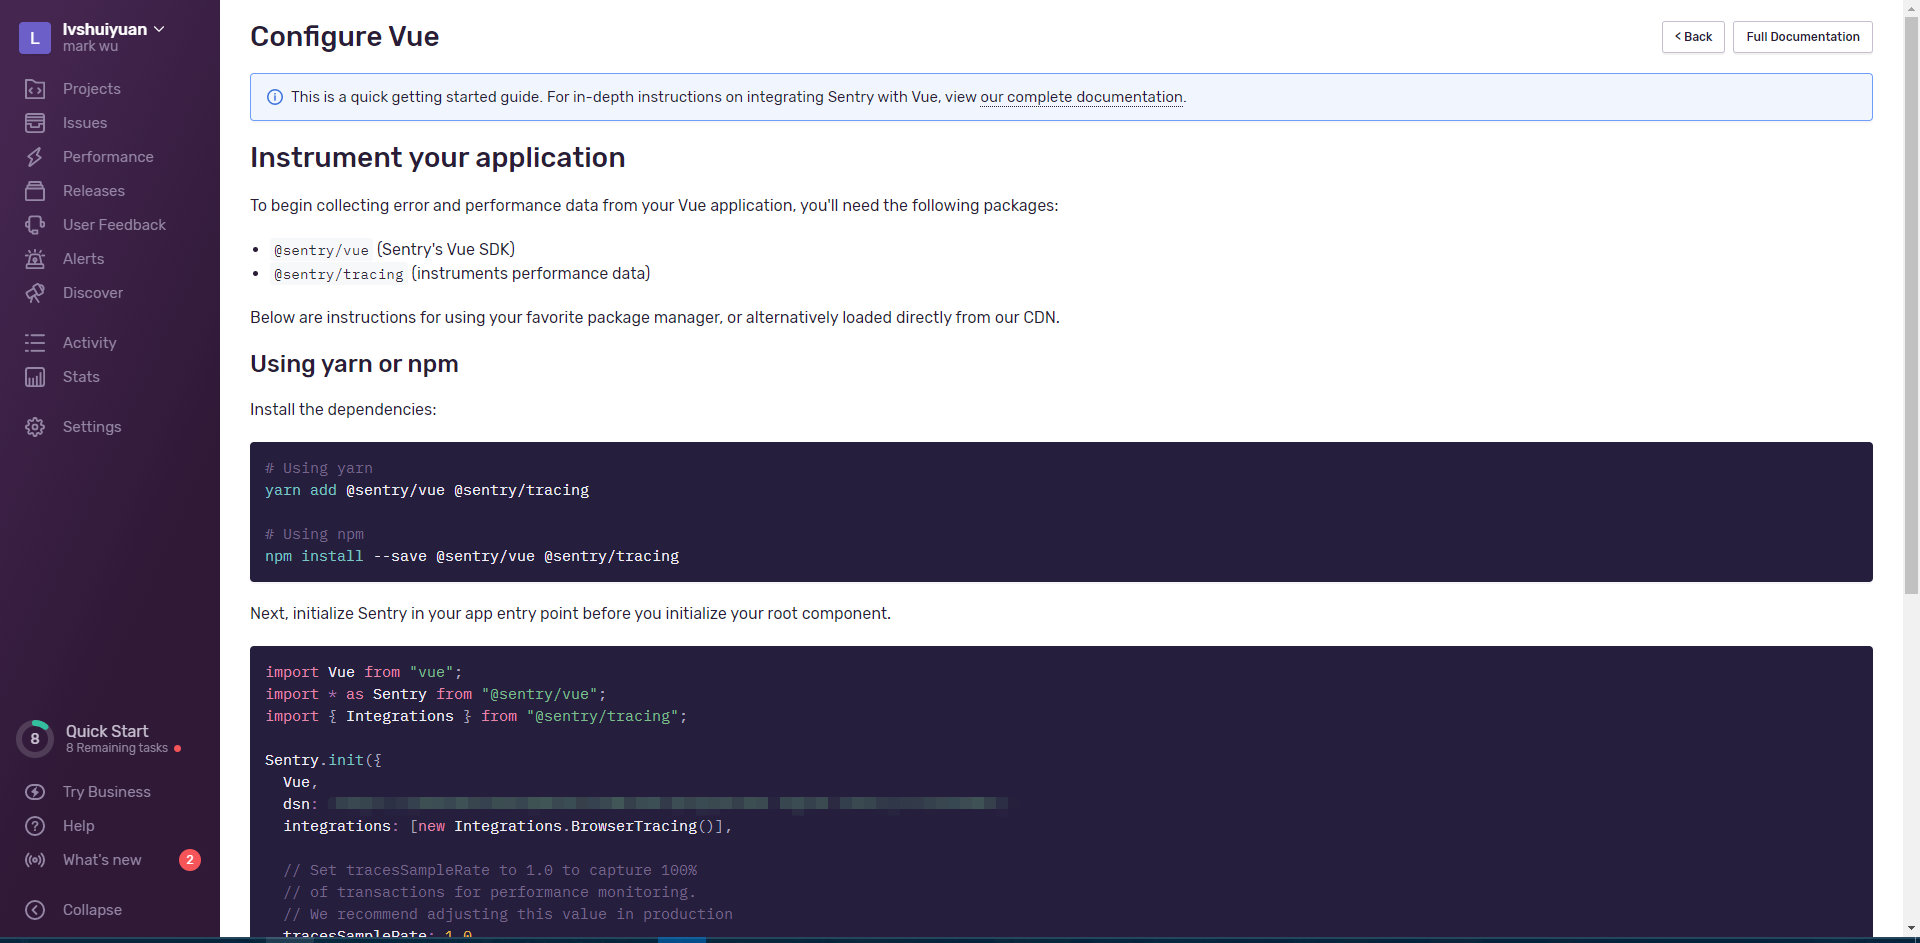Viewport: 1920px width, 943px height.
Task: Click the Try Business lightning icon
Action: 35,791
